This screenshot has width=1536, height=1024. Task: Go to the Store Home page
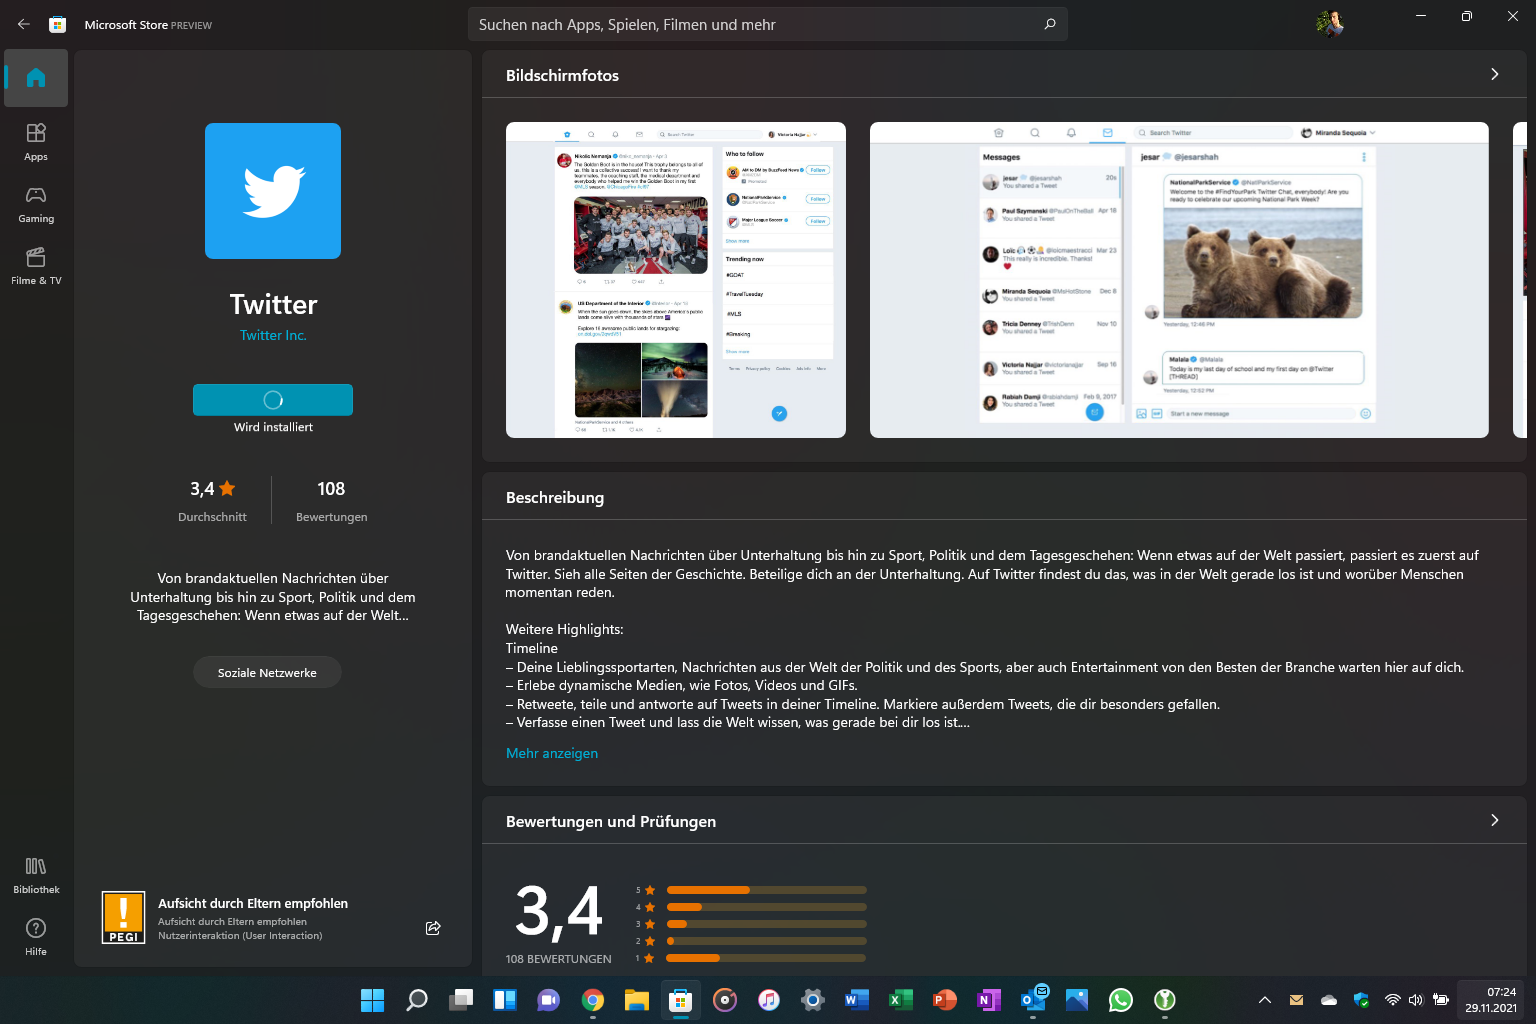[36, 78]
